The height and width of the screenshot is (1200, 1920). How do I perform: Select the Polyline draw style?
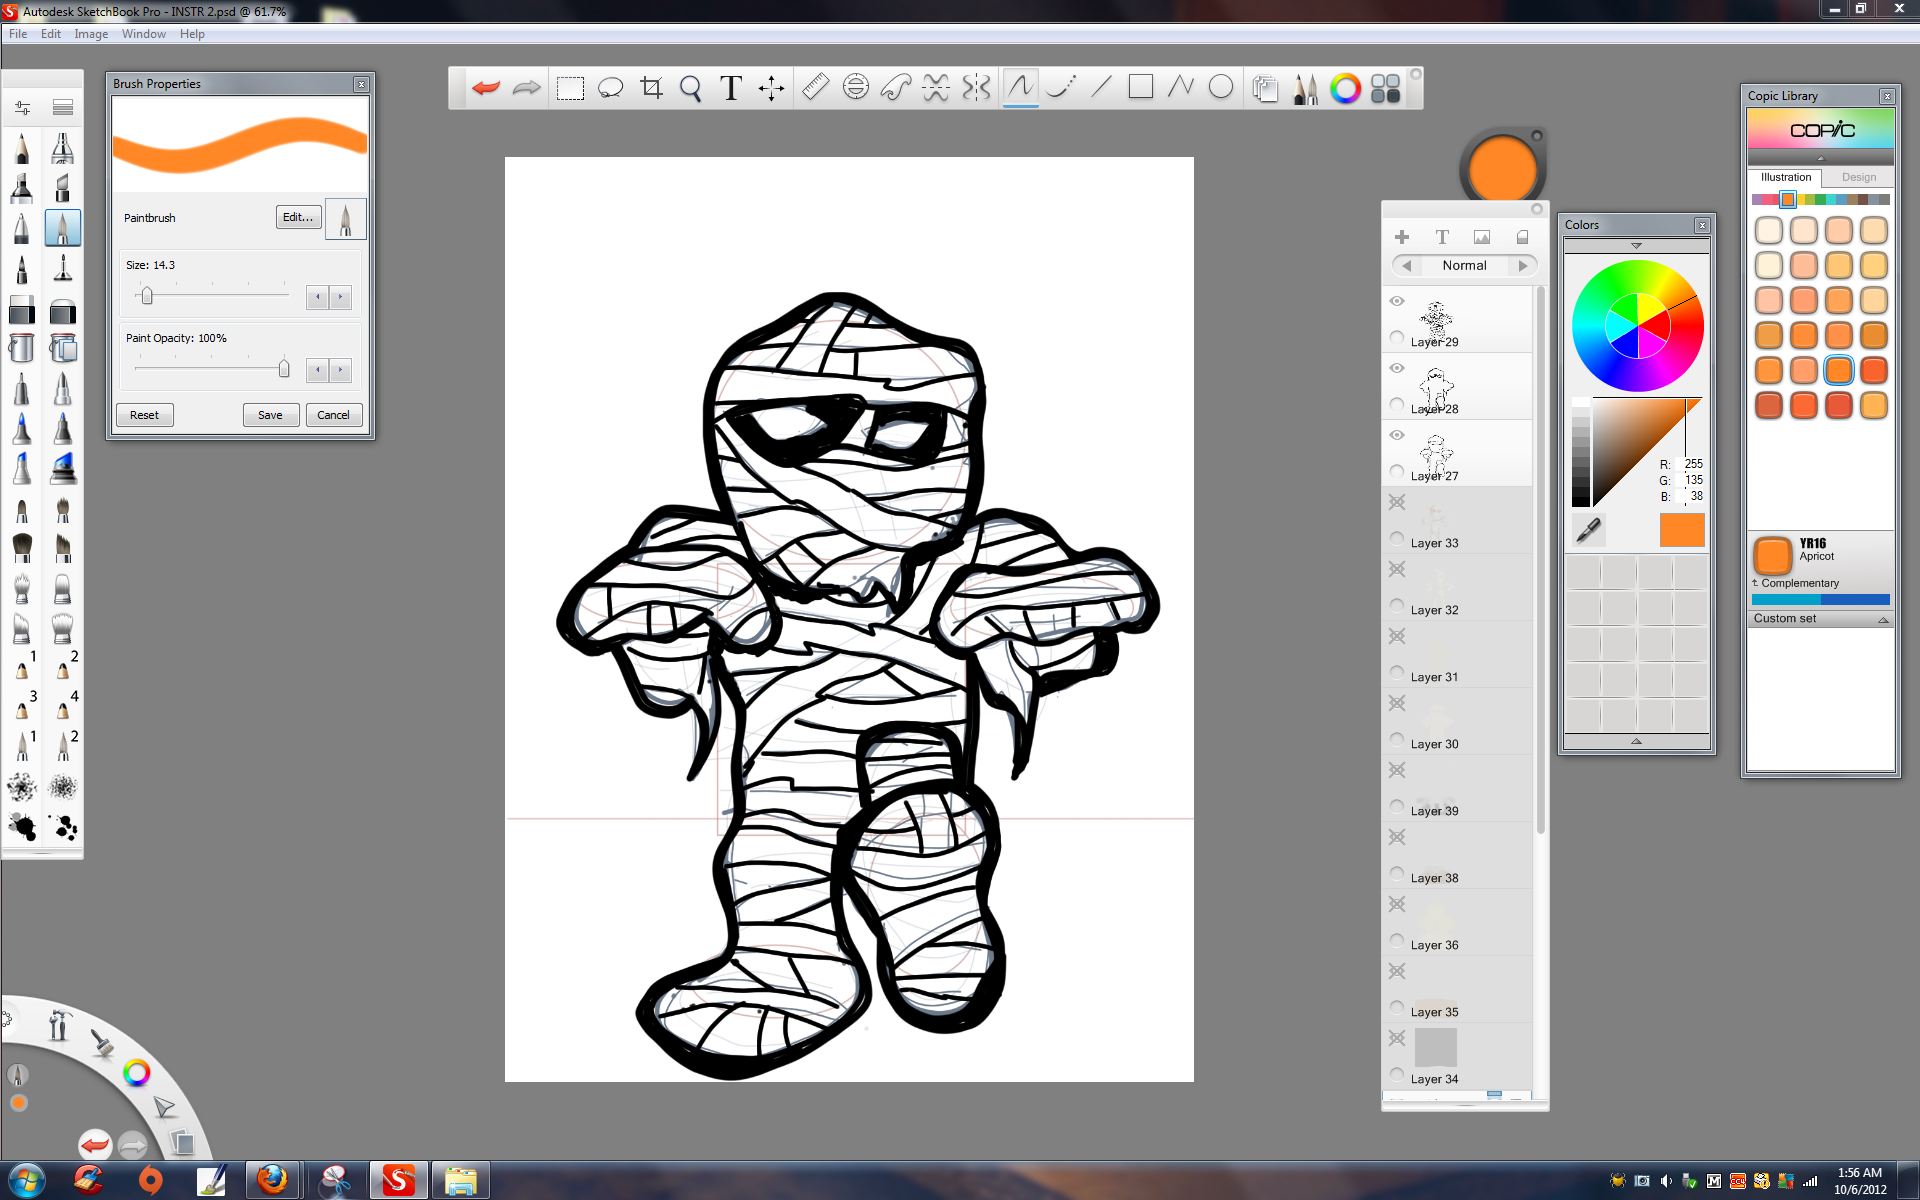pyautogui.click(x=1180, y=87)
